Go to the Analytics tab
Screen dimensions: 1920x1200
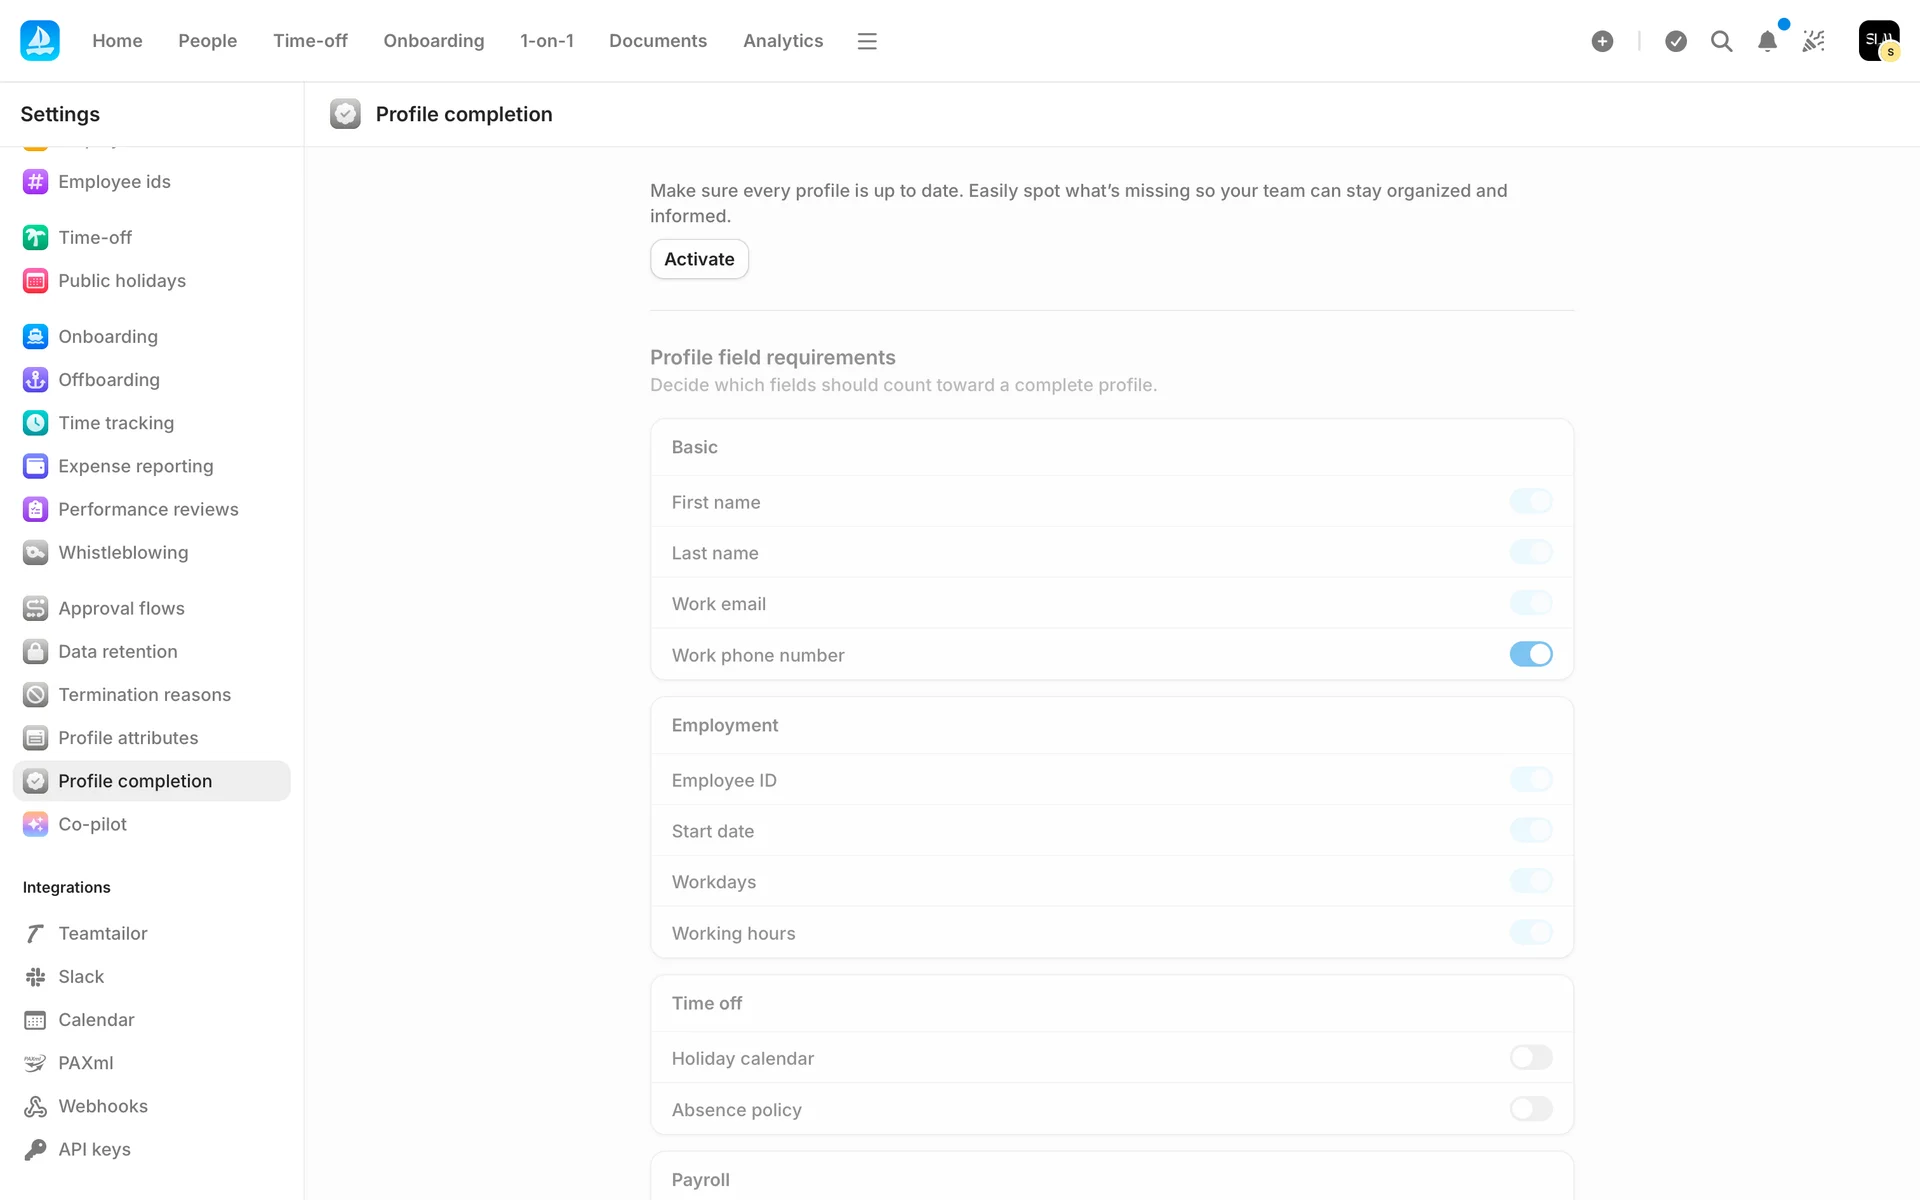coord(782,41)
